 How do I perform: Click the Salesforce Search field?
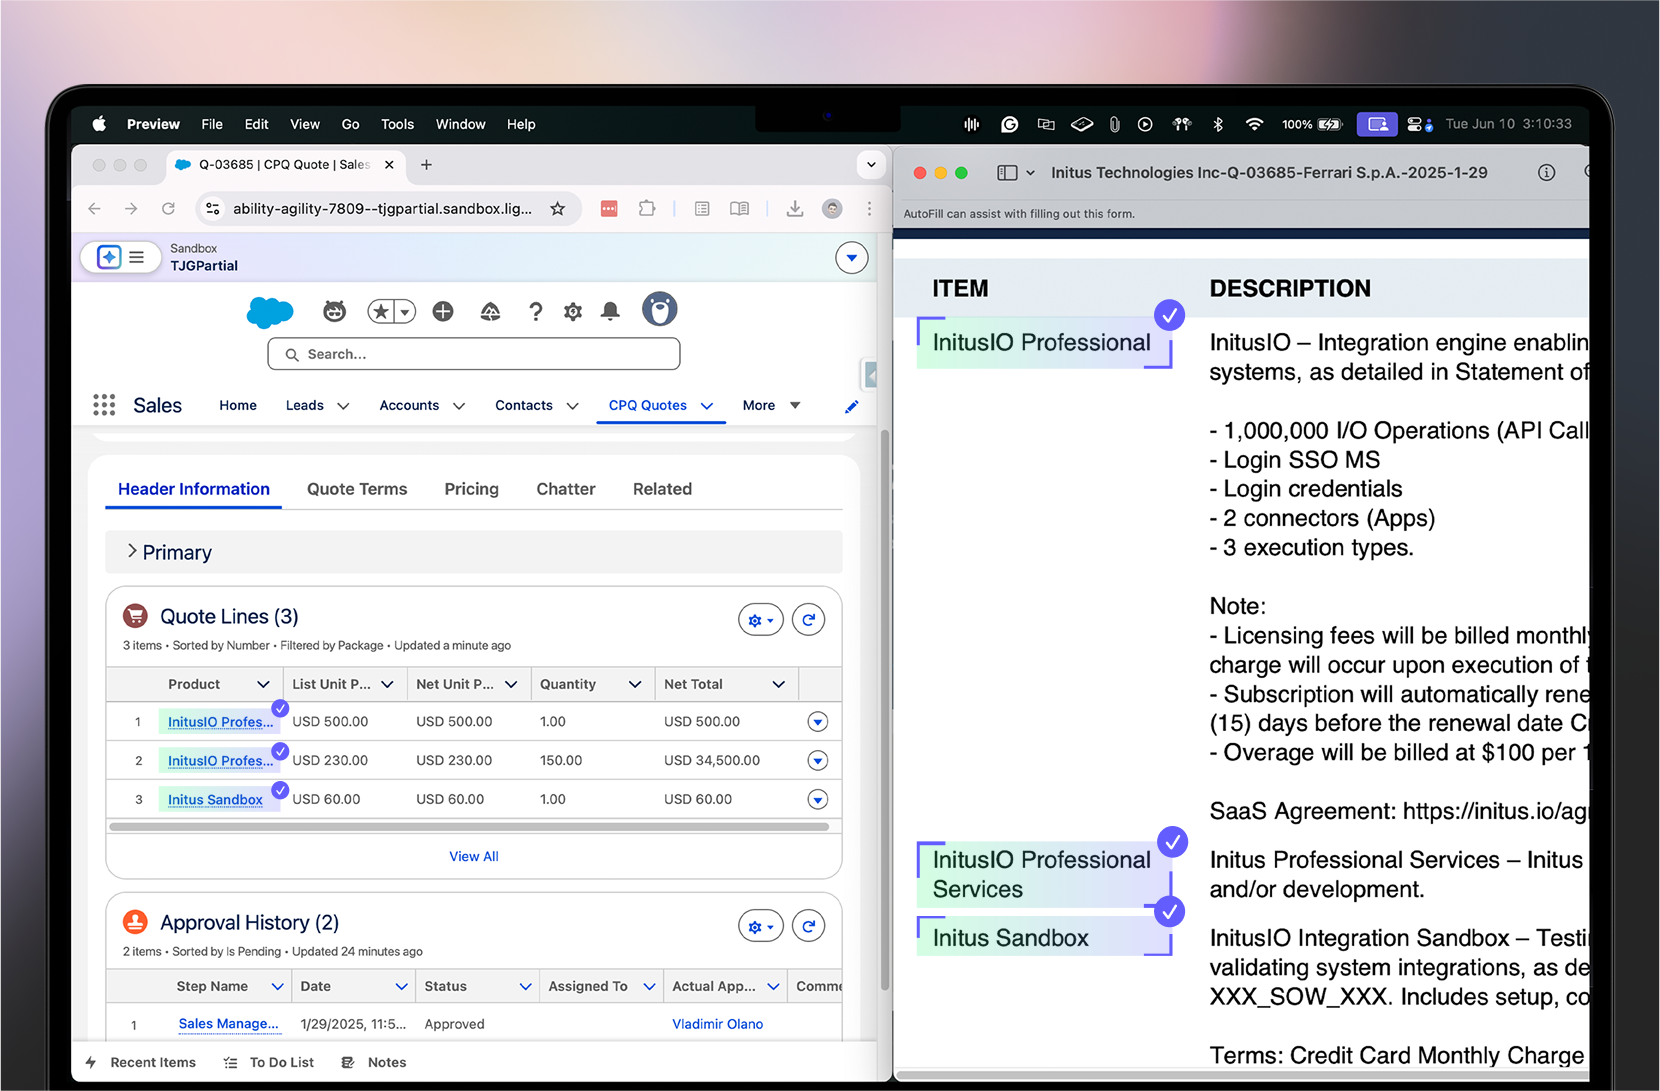click(x=474, y=354)
